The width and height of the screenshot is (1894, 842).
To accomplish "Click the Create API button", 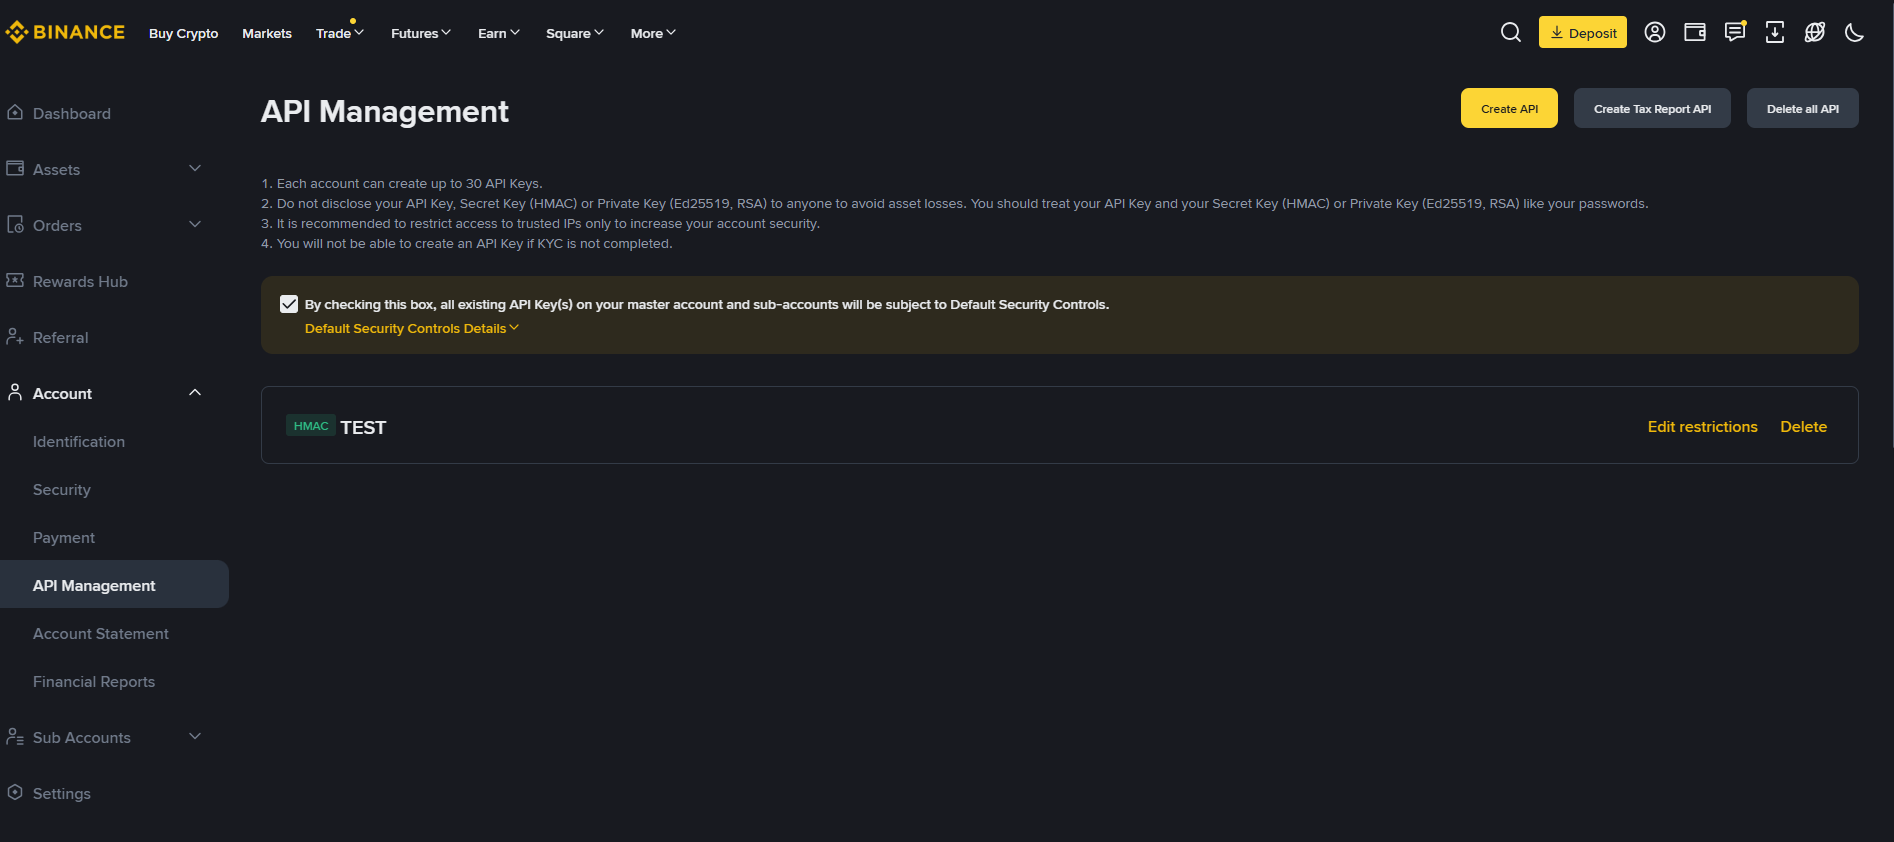I will coord(1509,108).
